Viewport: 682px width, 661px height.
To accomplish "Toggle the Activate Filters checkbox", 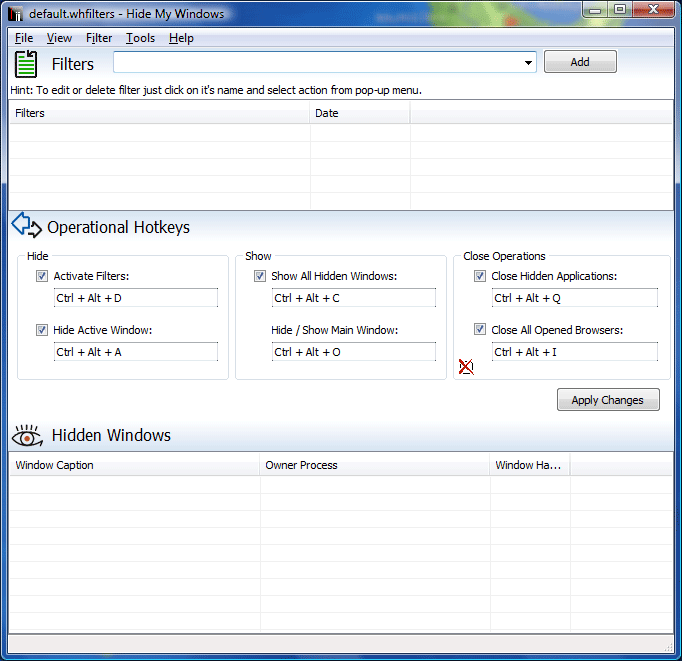I will pyautogui.click(x=42, y=276).
